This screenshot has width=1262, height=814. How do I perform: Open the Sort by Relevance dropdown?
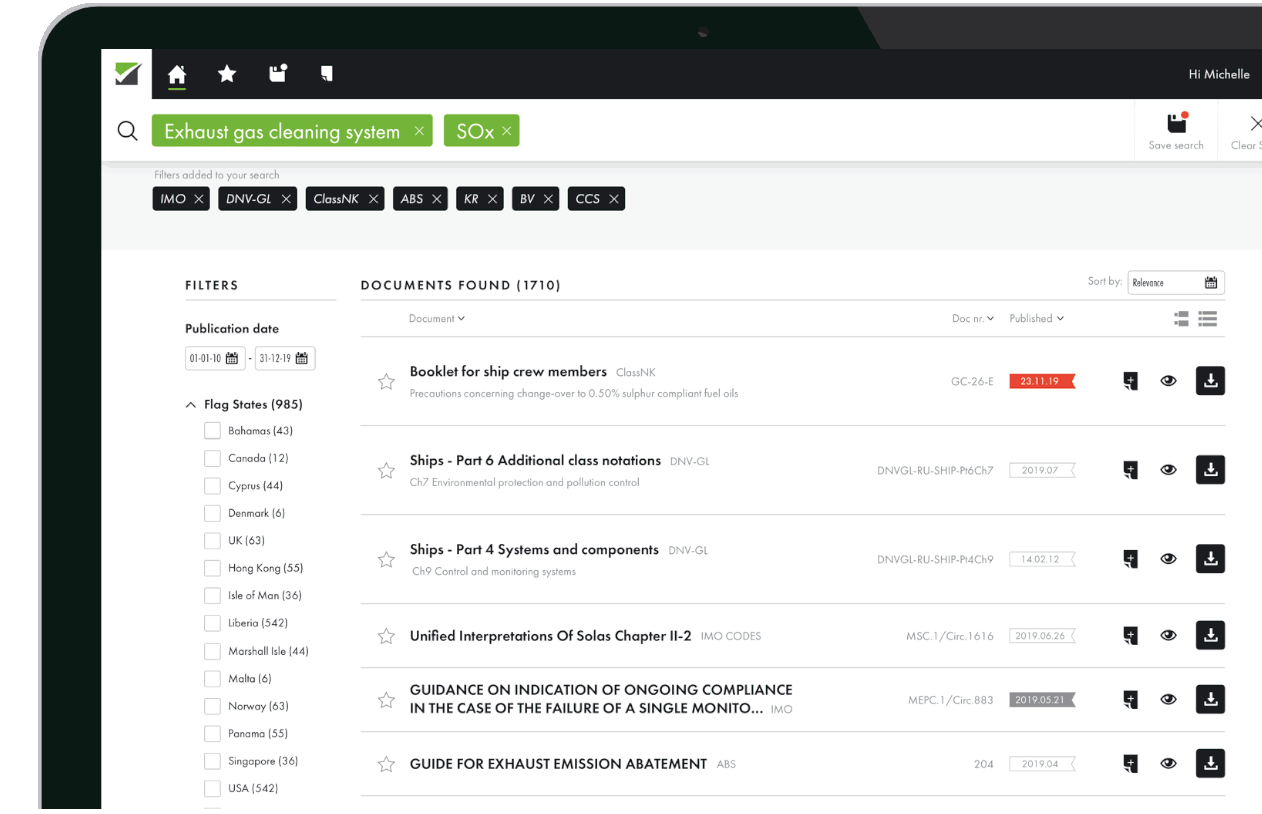tap(1175, 283)
